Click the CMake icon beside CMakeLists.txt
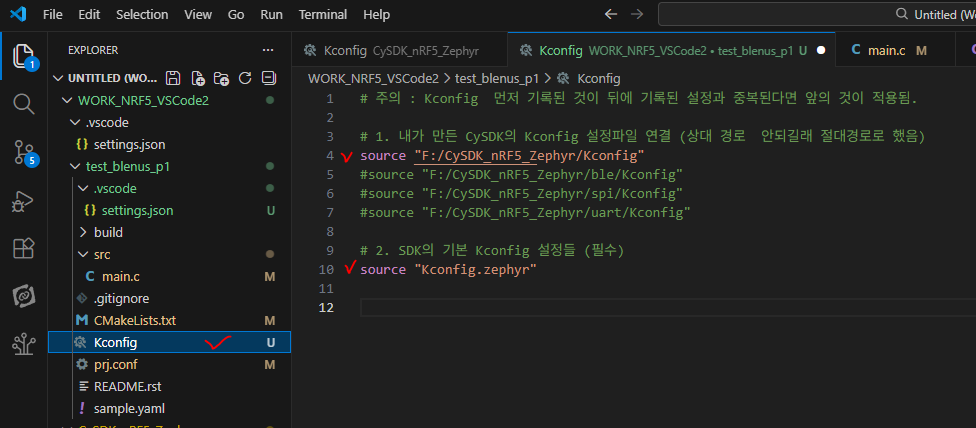This screenshot has height=428, width=976. (x=81, y=321)
